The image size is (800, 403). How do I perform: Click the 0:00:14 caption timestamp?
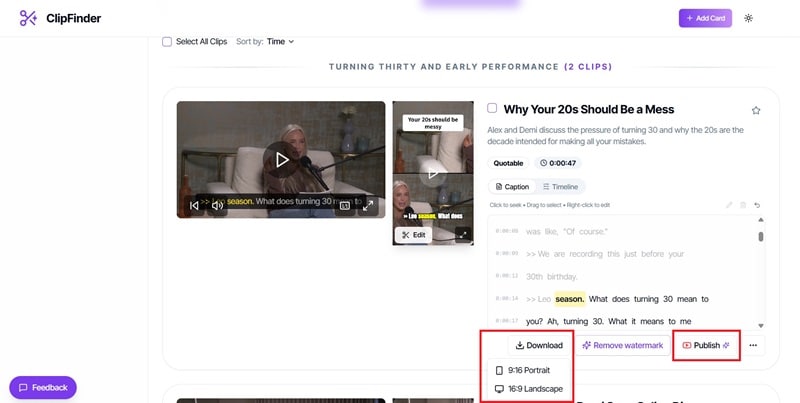[x=507, y=299]
